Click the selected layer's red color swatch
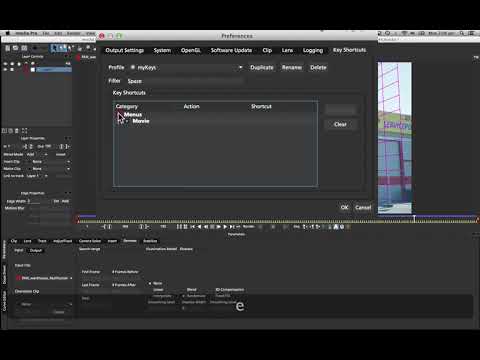 [x=26, y=70]
